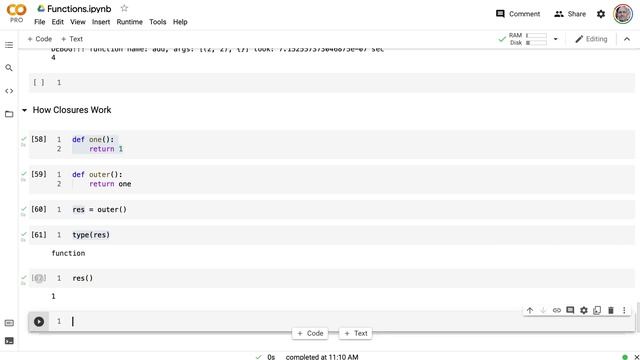Screen dimensions: 640x360
Task: Select the cell containing res()
Action: point(331,278)
